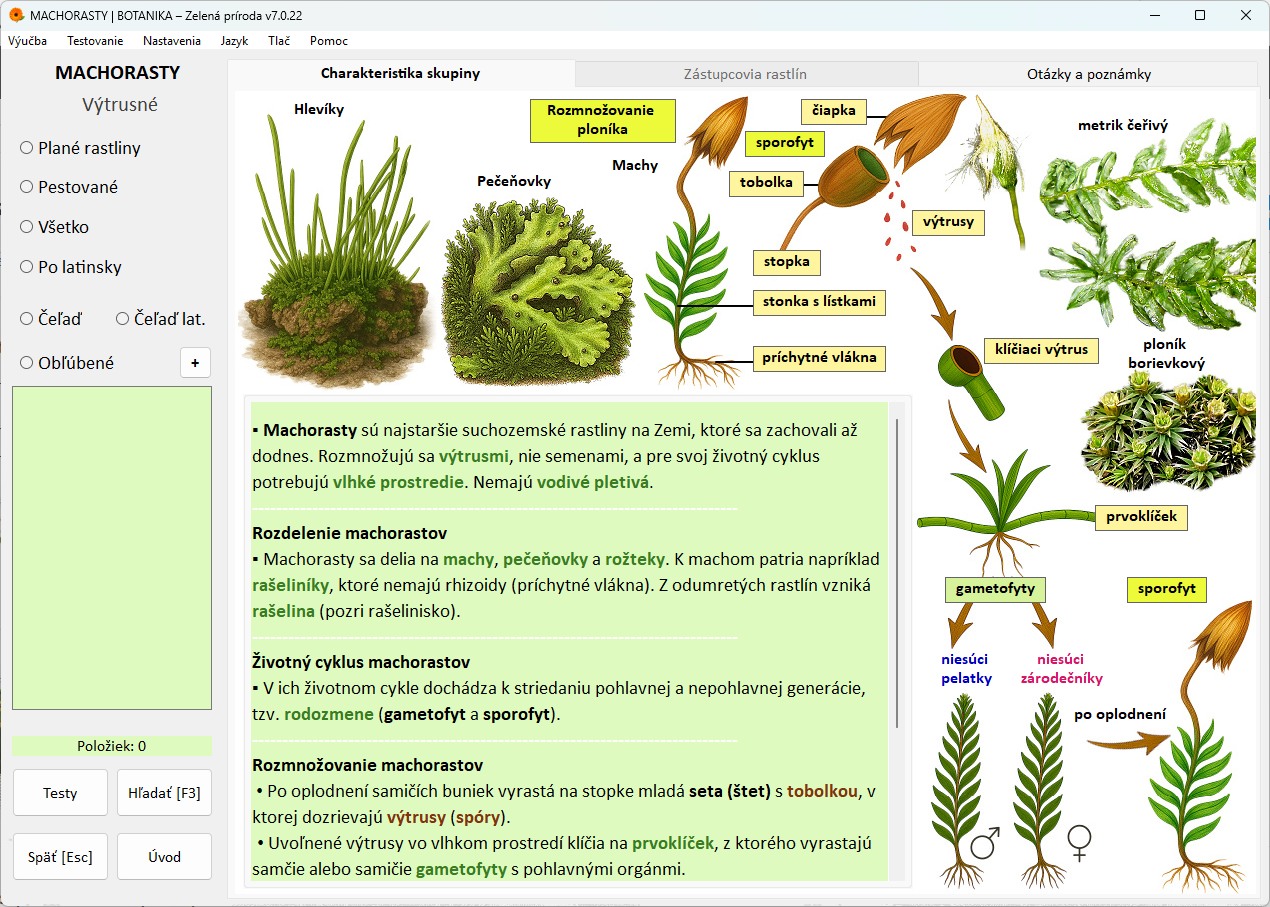
Task: Click inside the empty green items list
Action: (x=112, y=548)
